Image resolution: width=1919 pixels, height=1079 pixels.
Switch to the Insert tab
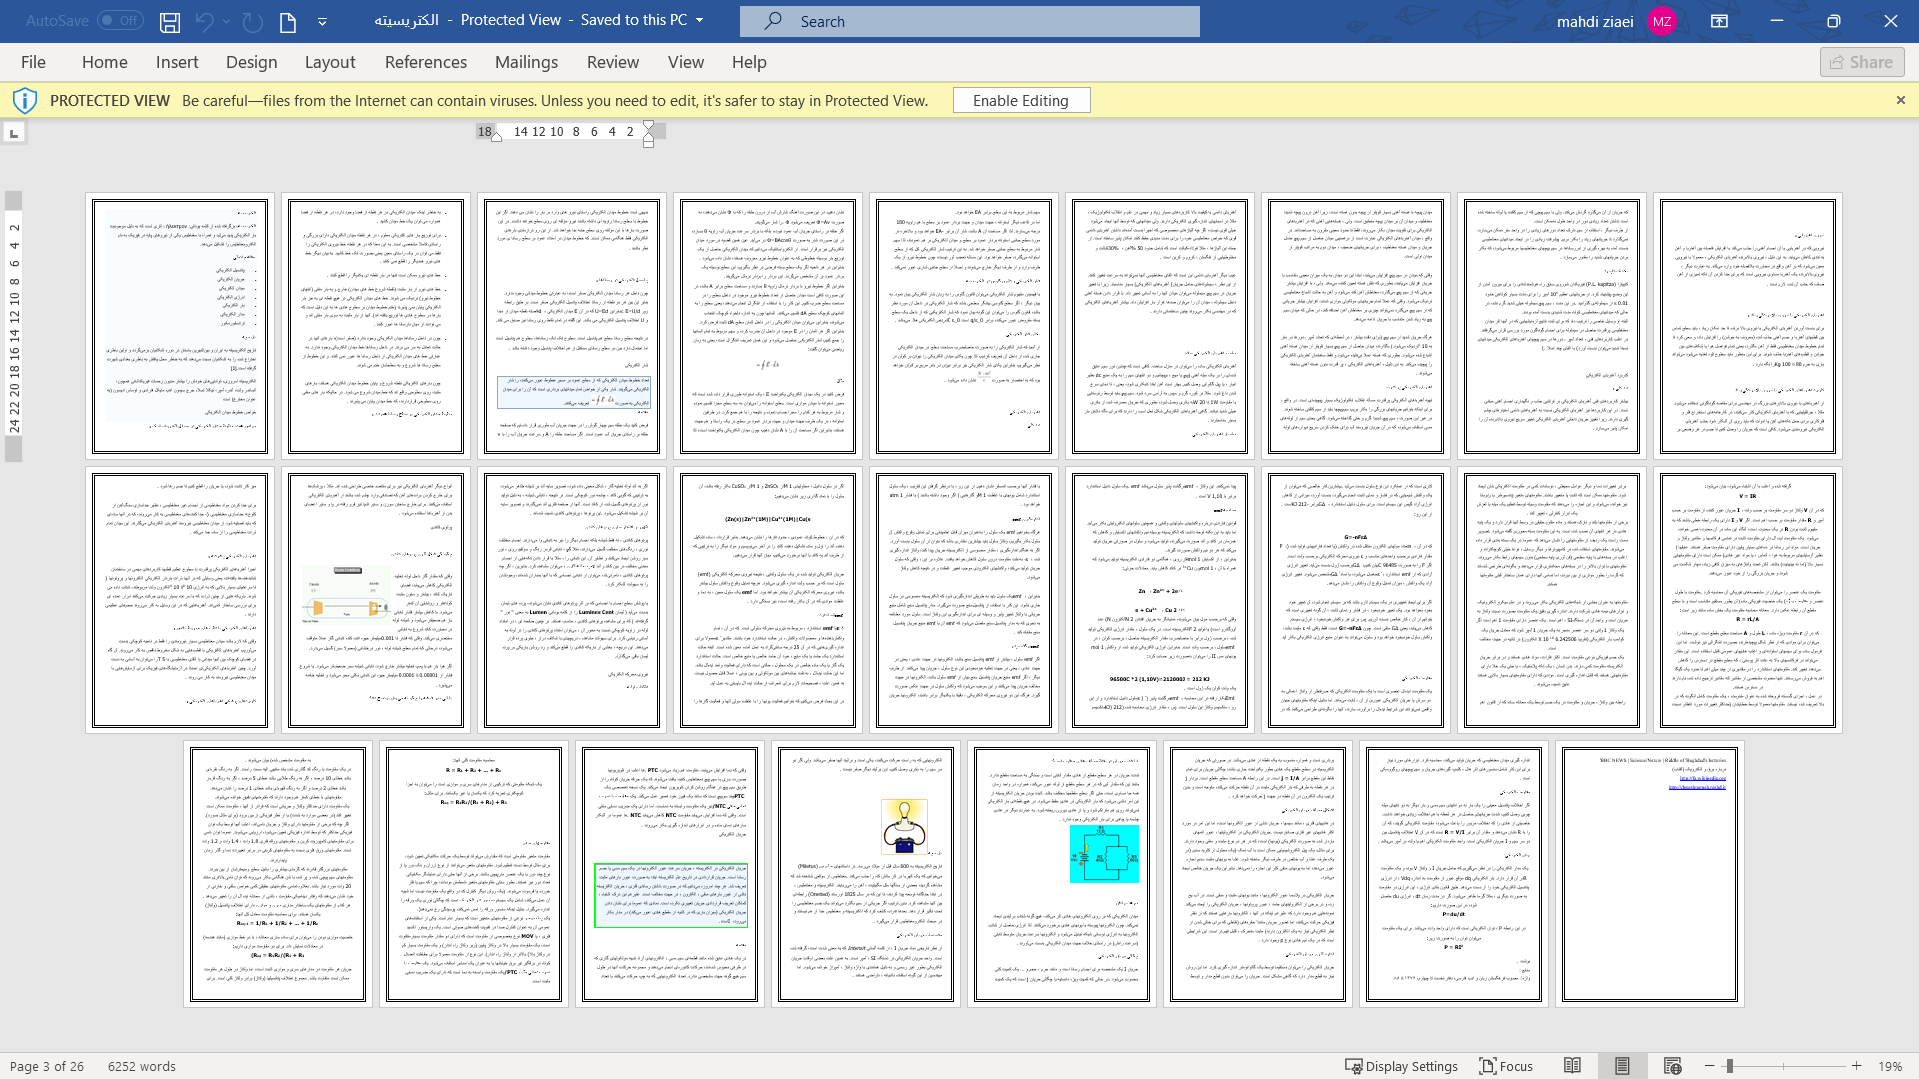(x=177, y=62)
